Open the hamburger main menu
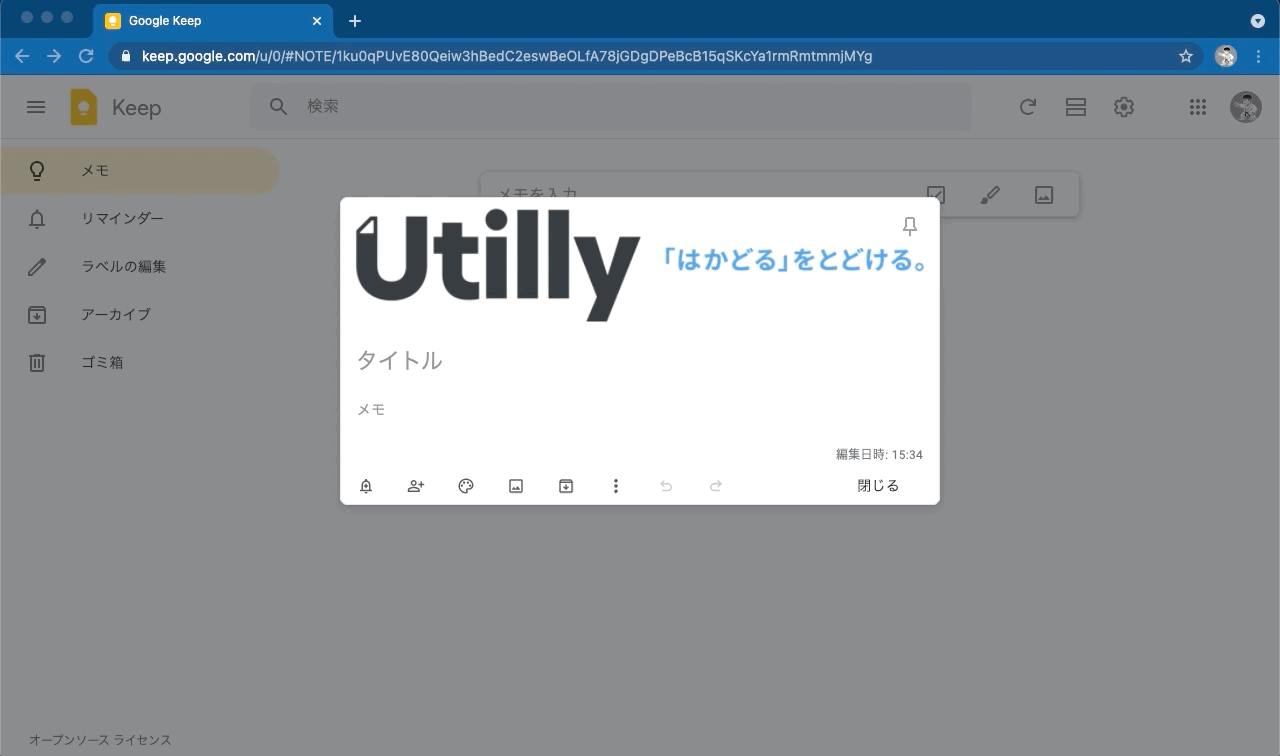1280x756 pixels. (x=36, y=107)
